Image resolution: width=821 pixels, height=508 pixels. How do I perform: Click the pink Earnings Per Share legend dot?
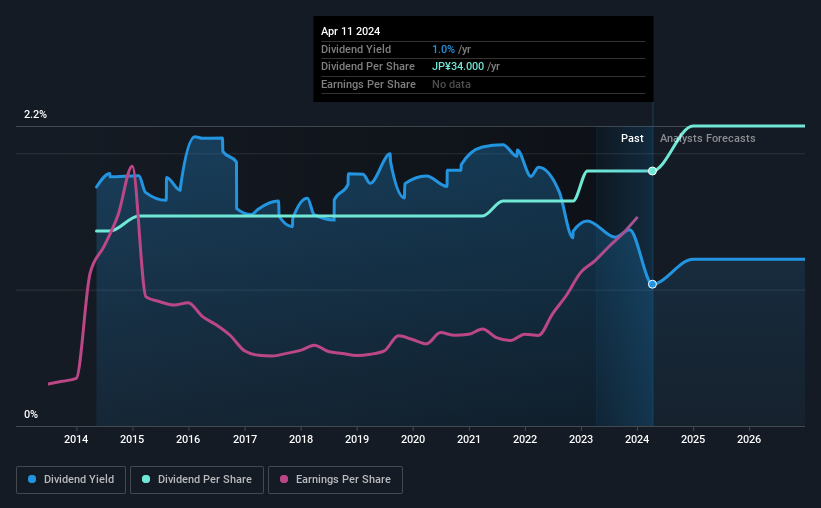click(284, 479)
